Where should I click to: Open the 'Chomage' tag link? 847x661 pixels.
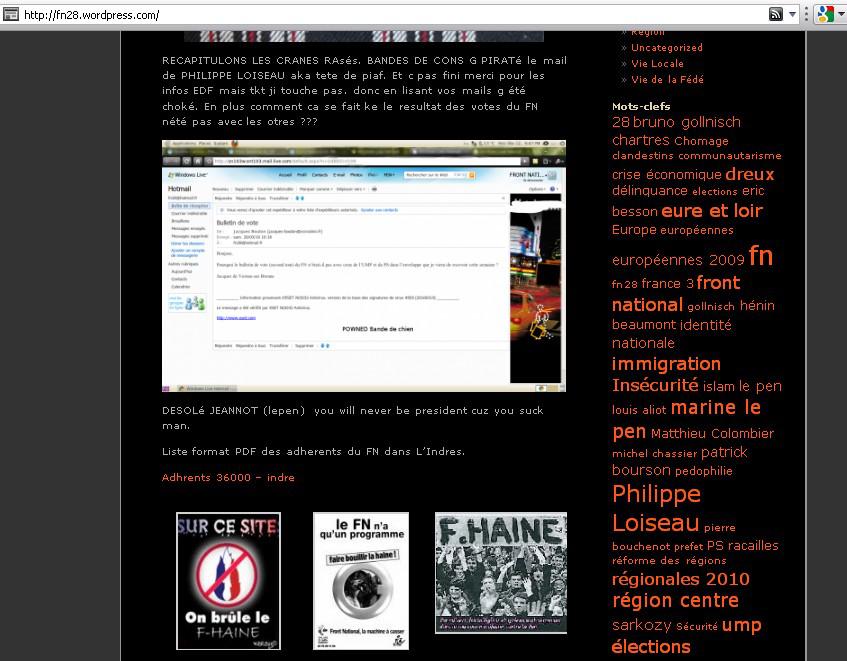(701, 141)
